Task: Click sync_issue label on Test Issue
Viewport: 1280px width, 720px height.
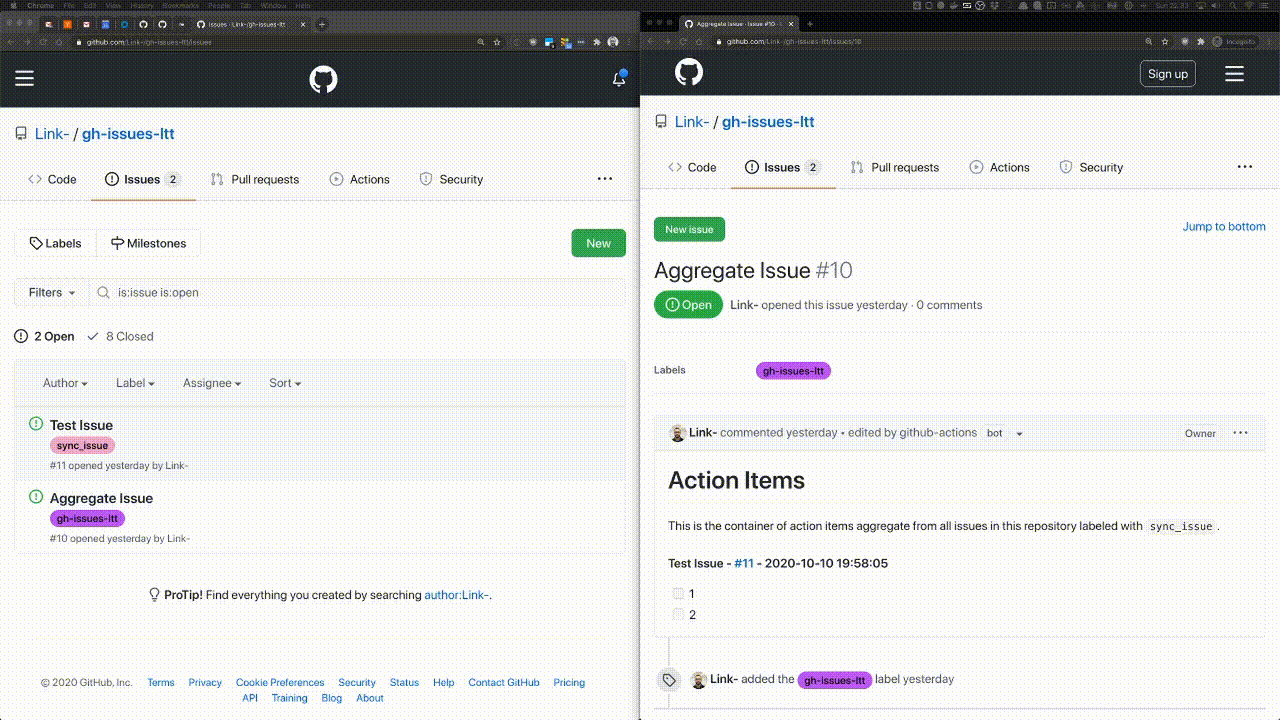Action: (82, 446)
